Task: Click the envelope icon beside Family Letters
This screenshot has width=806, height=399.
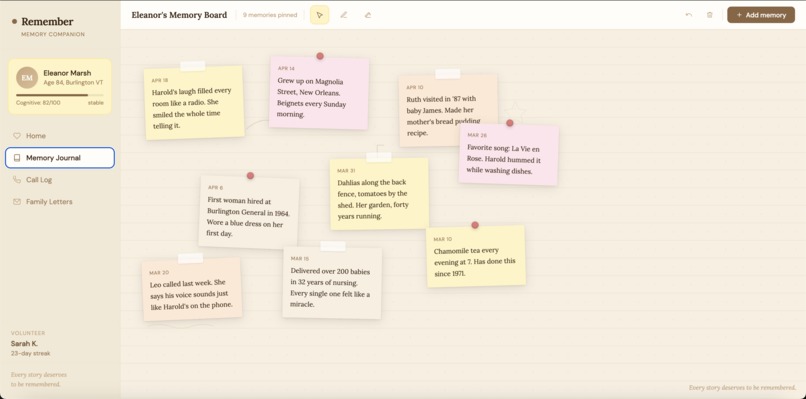Action: 16,202
